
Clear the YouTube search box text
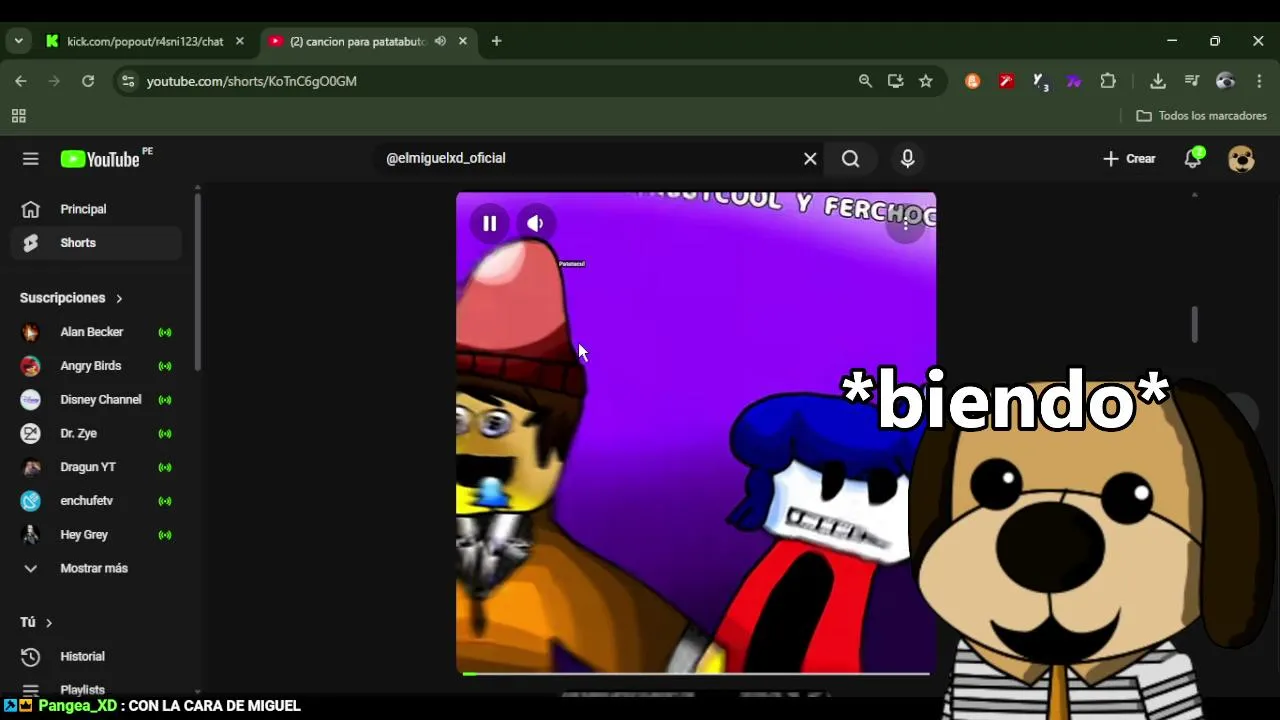click(810, 158)
